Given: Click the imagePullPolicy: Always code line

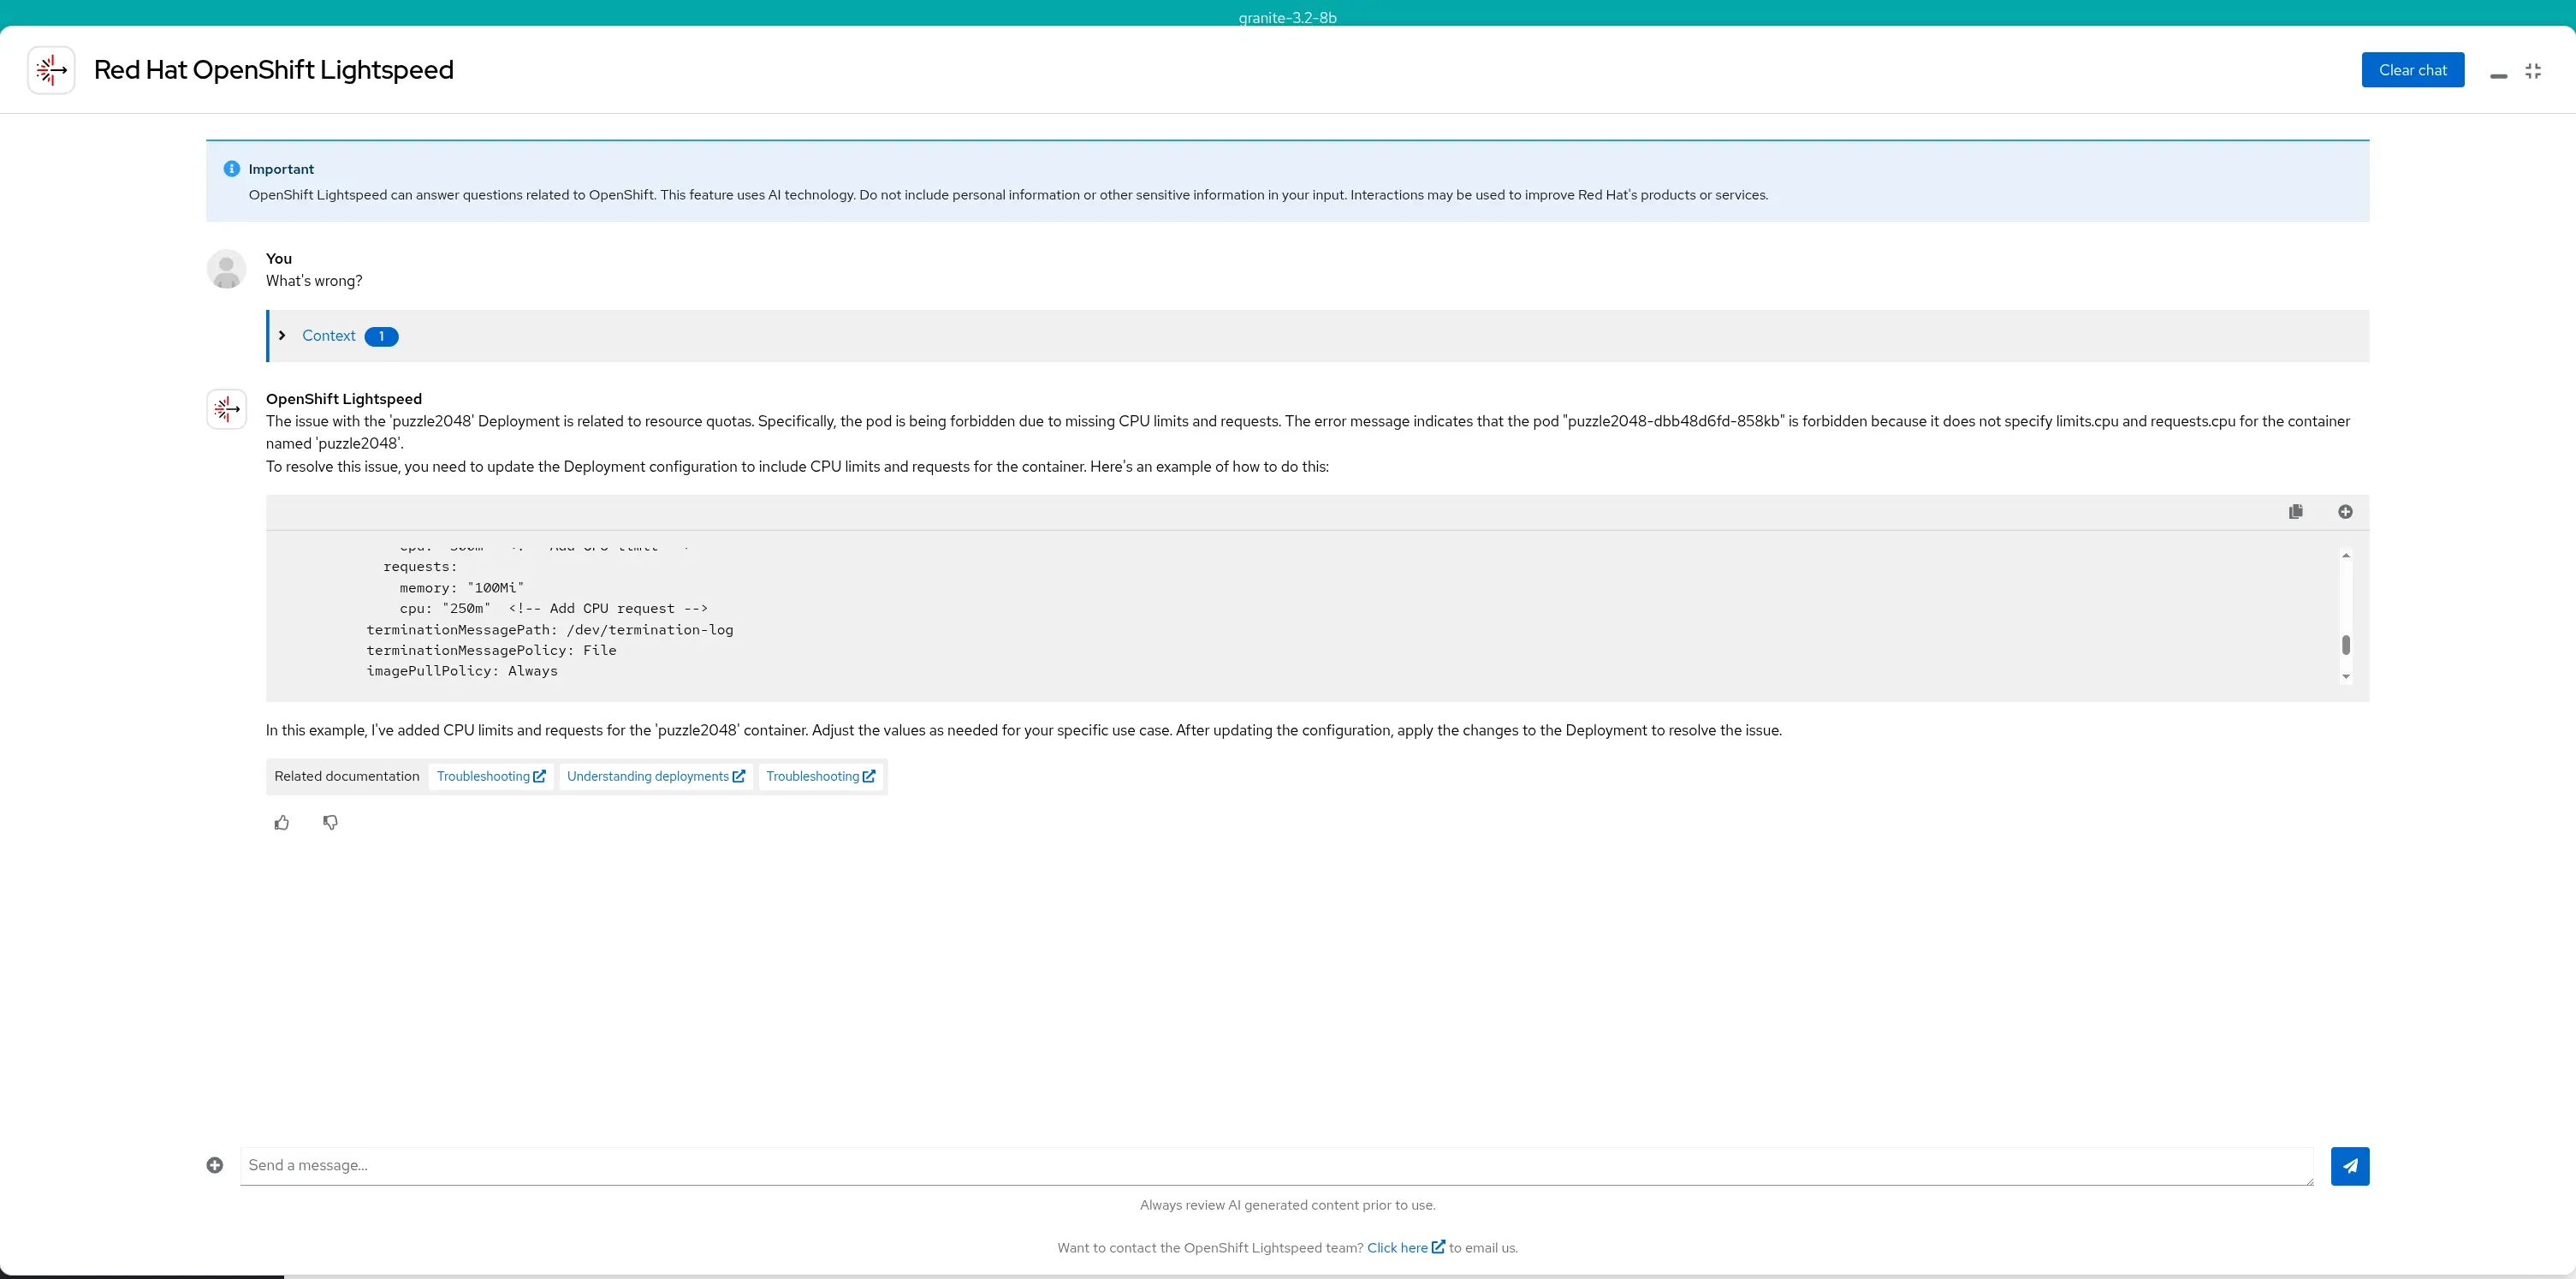Looking at the screenshot, I should point(462,671).
